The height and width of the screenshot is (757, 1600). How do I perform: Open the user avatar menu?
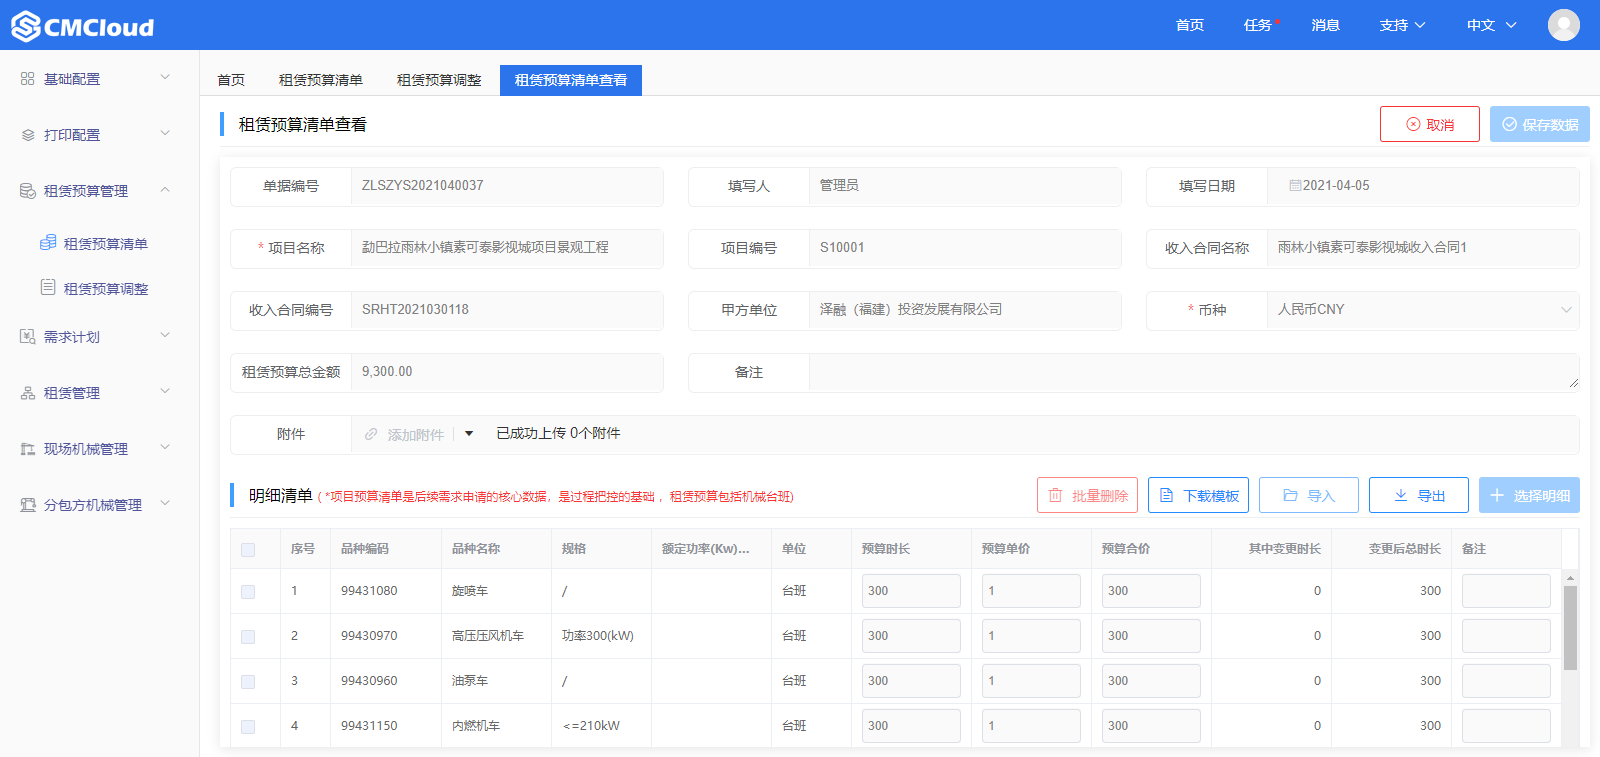click(x=1564, y=25)
